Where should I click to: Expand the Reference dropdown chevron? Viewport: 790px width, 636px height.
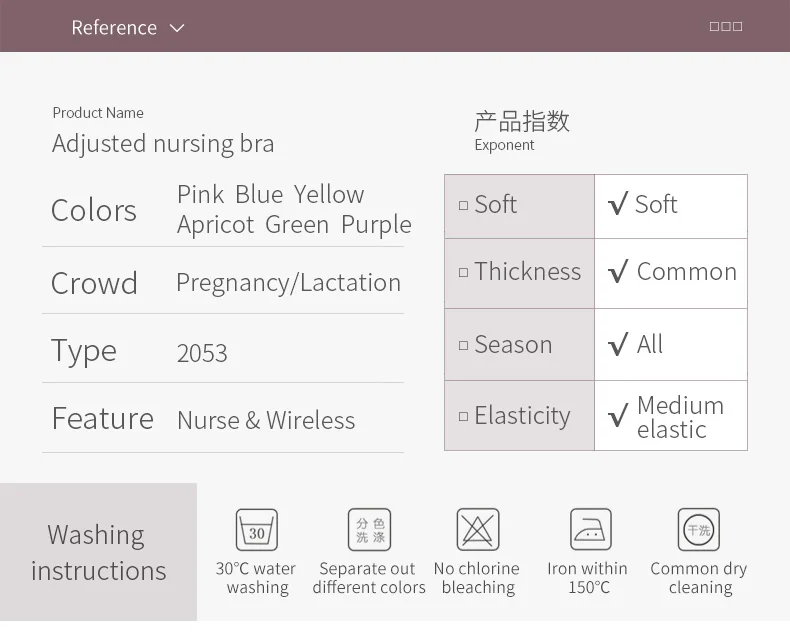[177, 28]
